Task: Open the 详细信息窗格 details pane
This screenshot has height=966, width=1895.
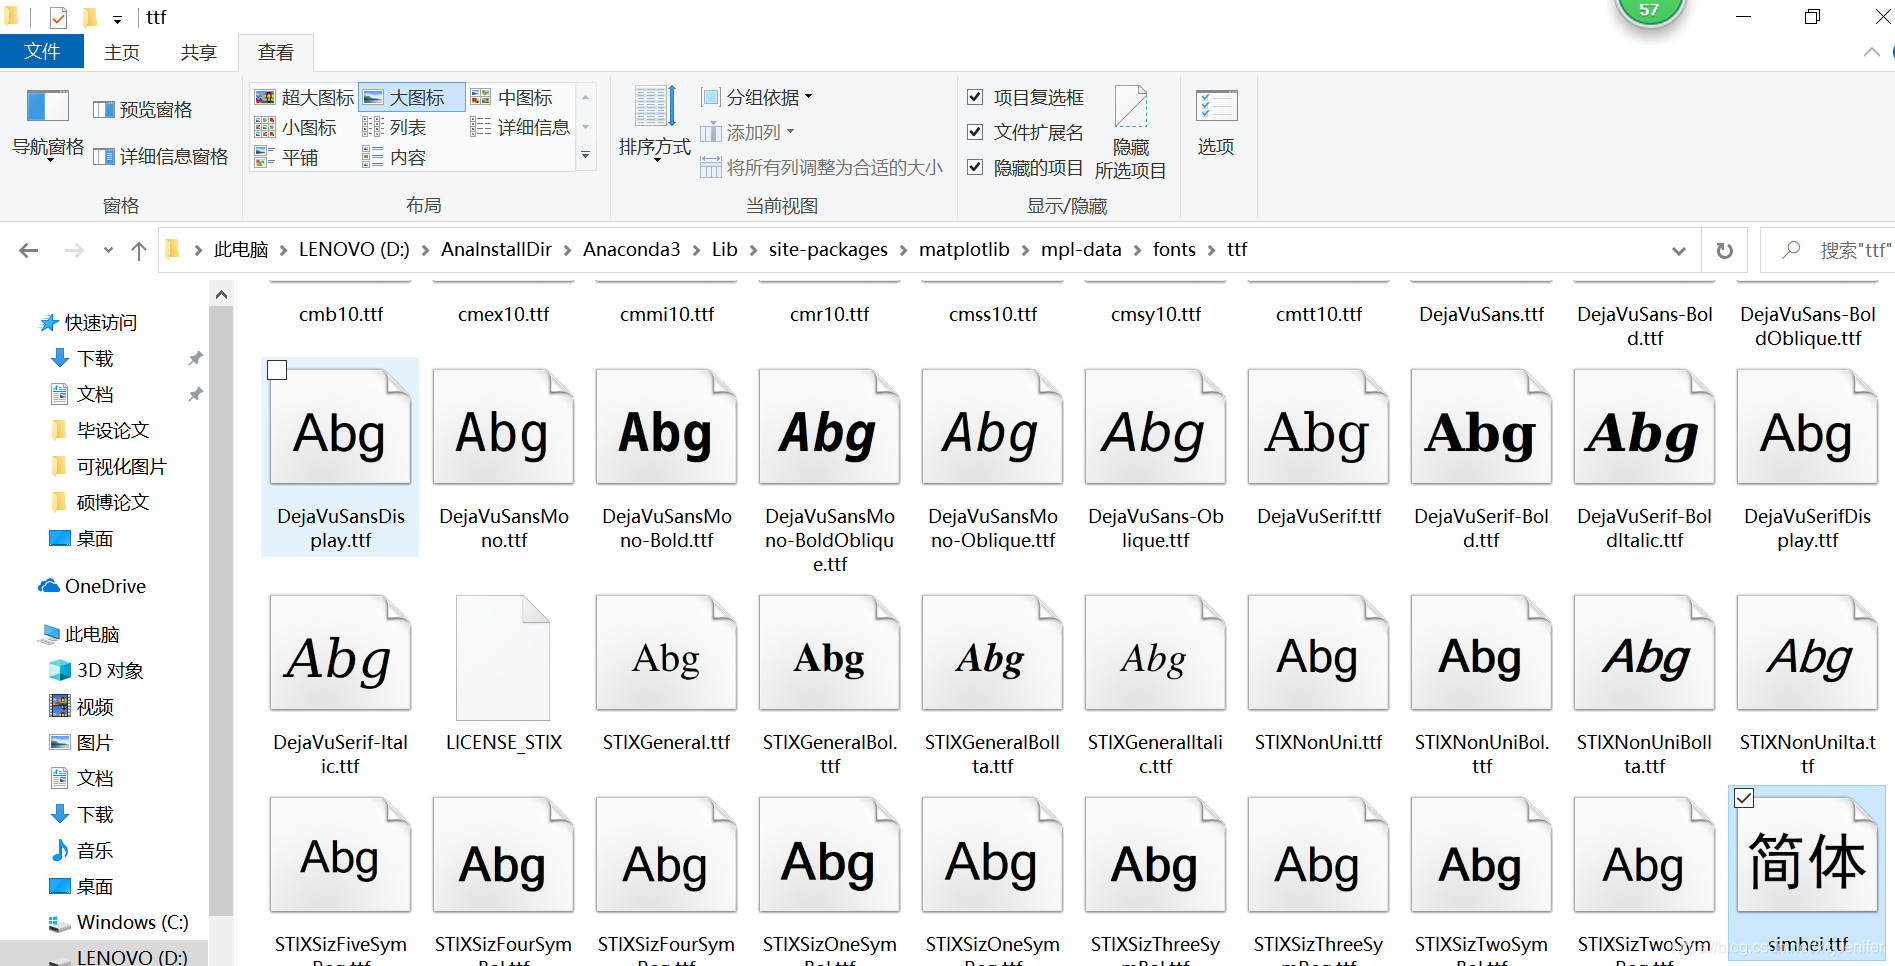Action: (161, 155)
